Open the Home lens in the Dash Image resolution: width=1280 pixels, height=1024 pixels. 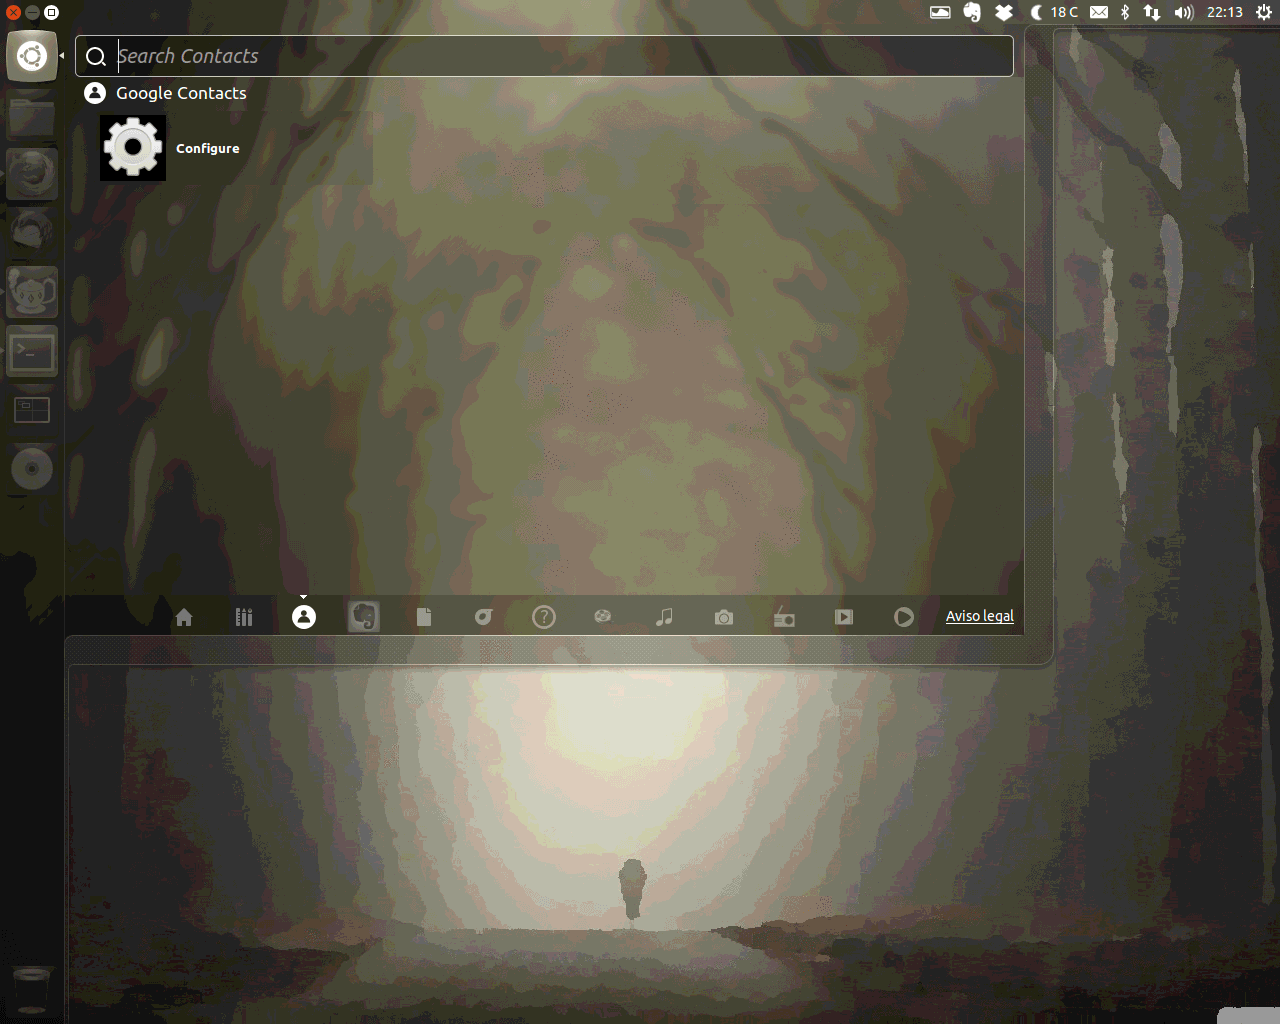(184, 617)
